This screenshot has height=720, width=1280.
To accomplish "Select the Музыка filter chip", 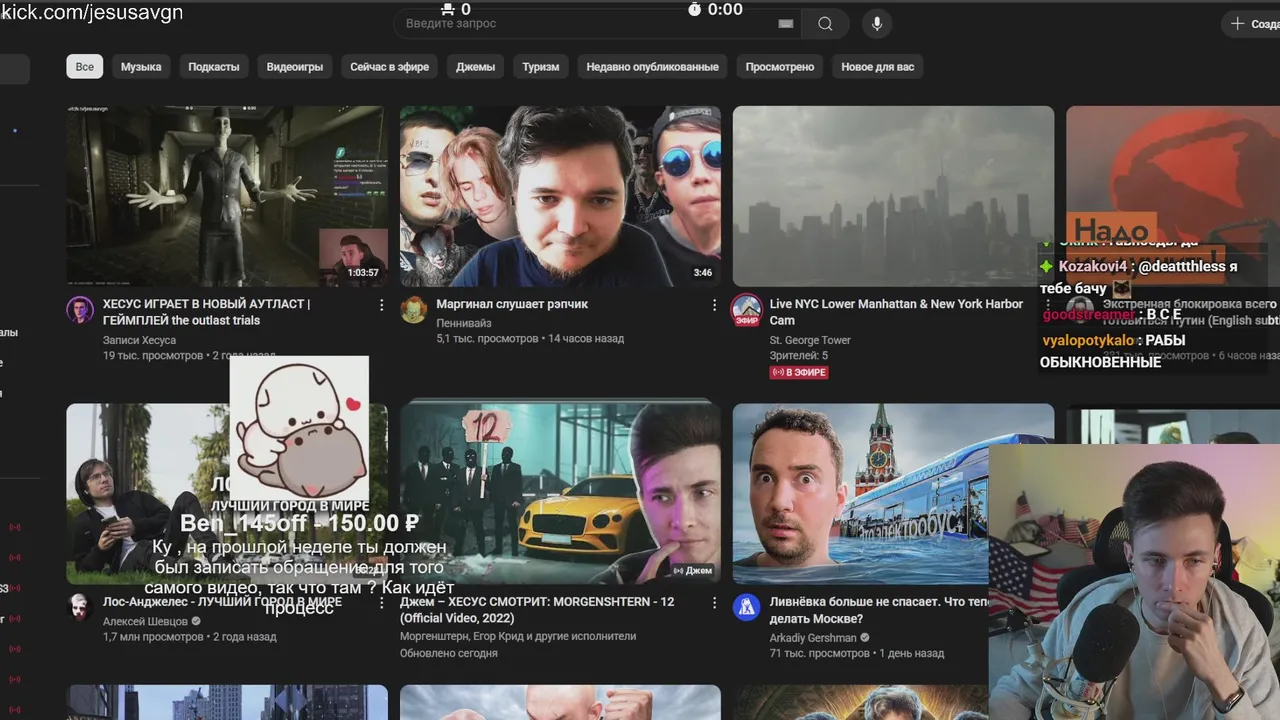I will coord(141,67).
